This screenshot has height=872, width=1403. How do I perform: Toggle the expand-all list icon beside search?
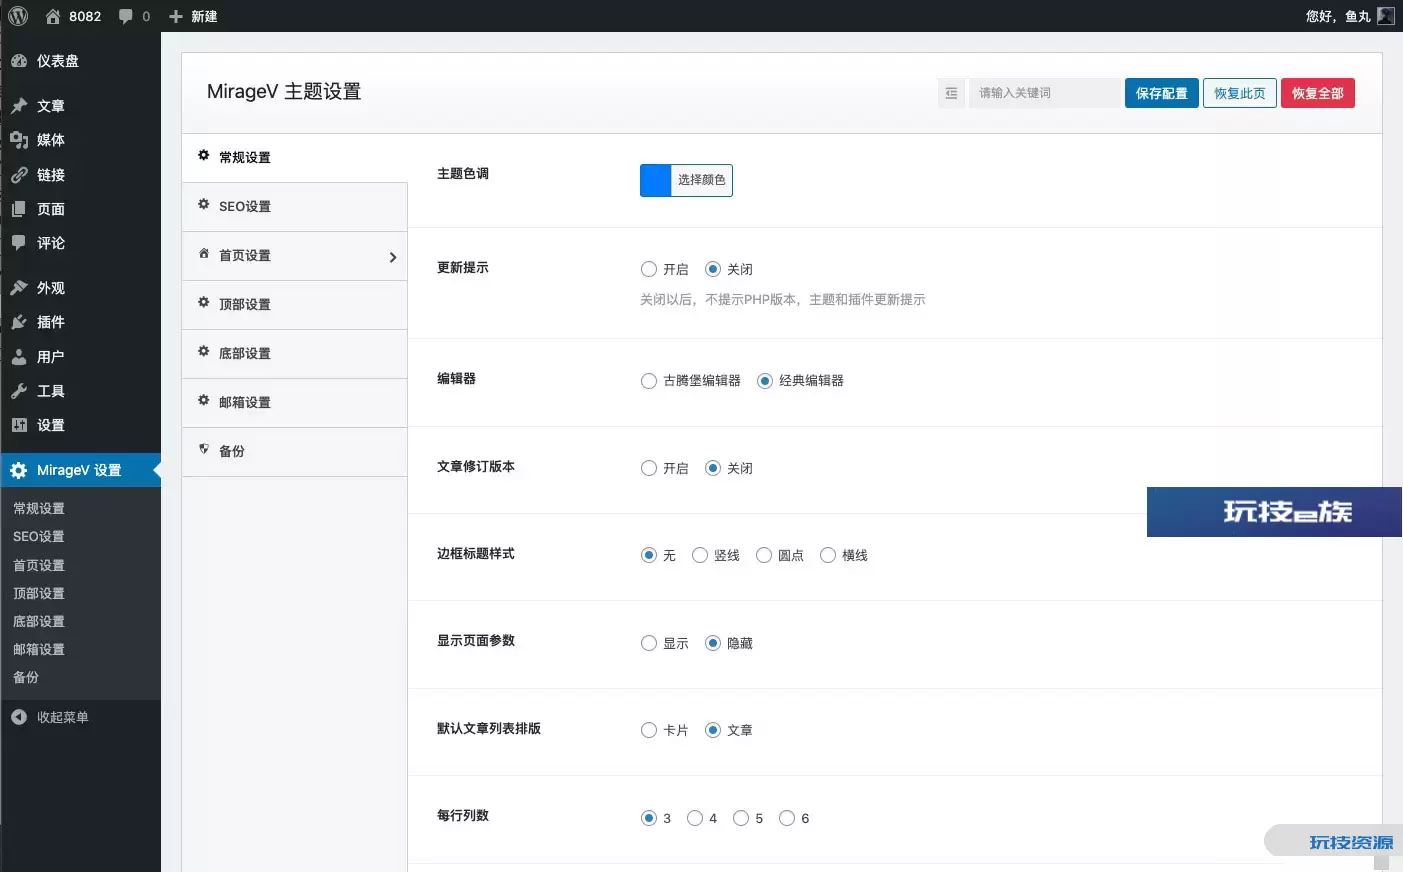(951, 93)
